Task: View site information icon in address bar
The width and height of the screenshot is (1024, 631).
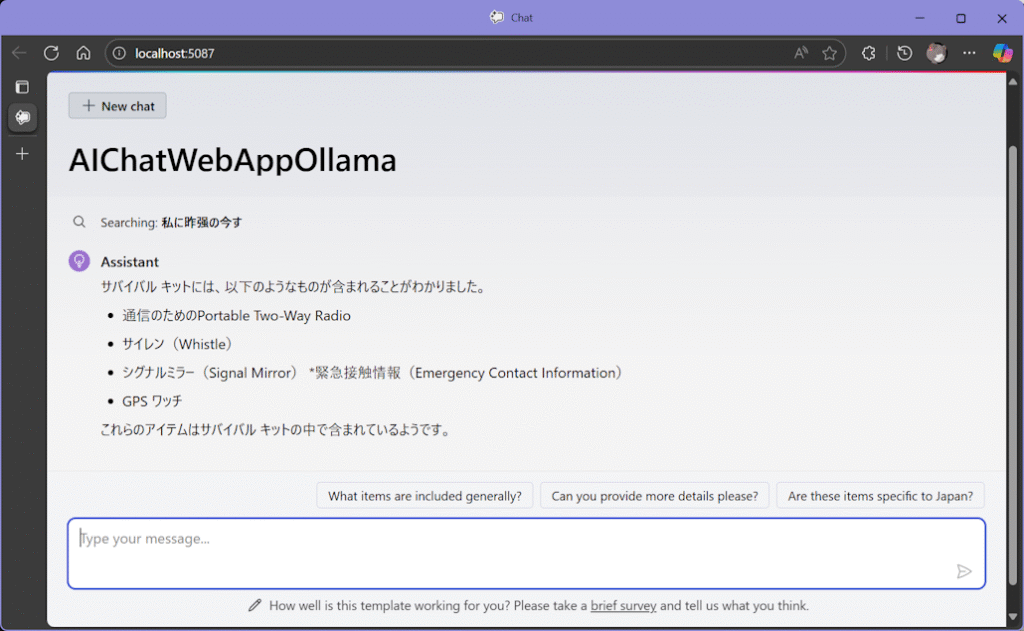Action: (x=119, y=53)
